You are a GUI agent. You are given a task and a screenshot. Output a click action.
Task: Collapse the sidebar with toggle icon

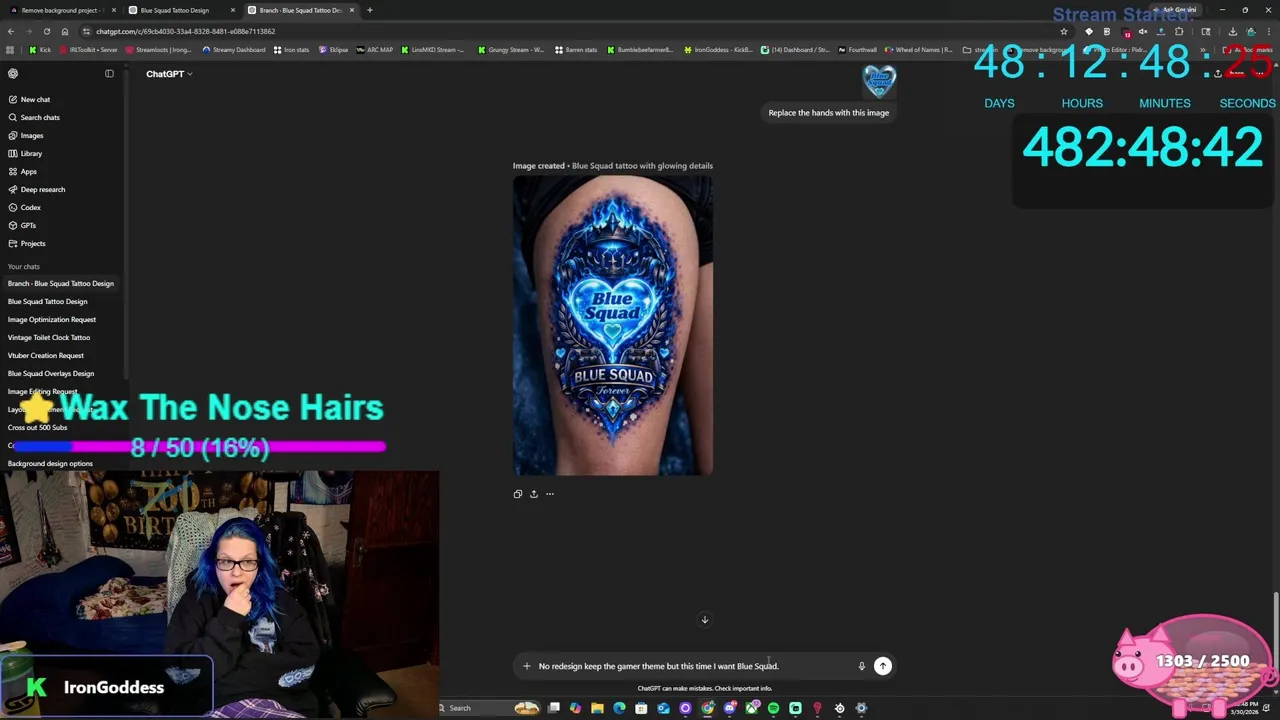(109, 73)
